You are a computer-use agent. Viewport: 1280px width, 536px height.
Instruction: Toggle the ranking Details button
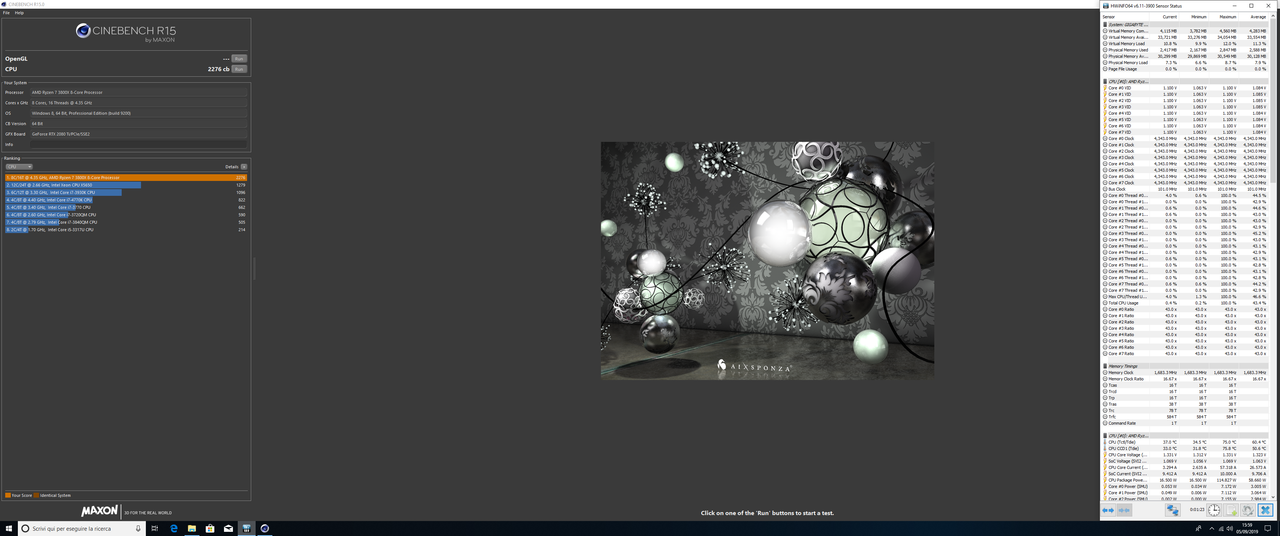(x=244, y=167)
